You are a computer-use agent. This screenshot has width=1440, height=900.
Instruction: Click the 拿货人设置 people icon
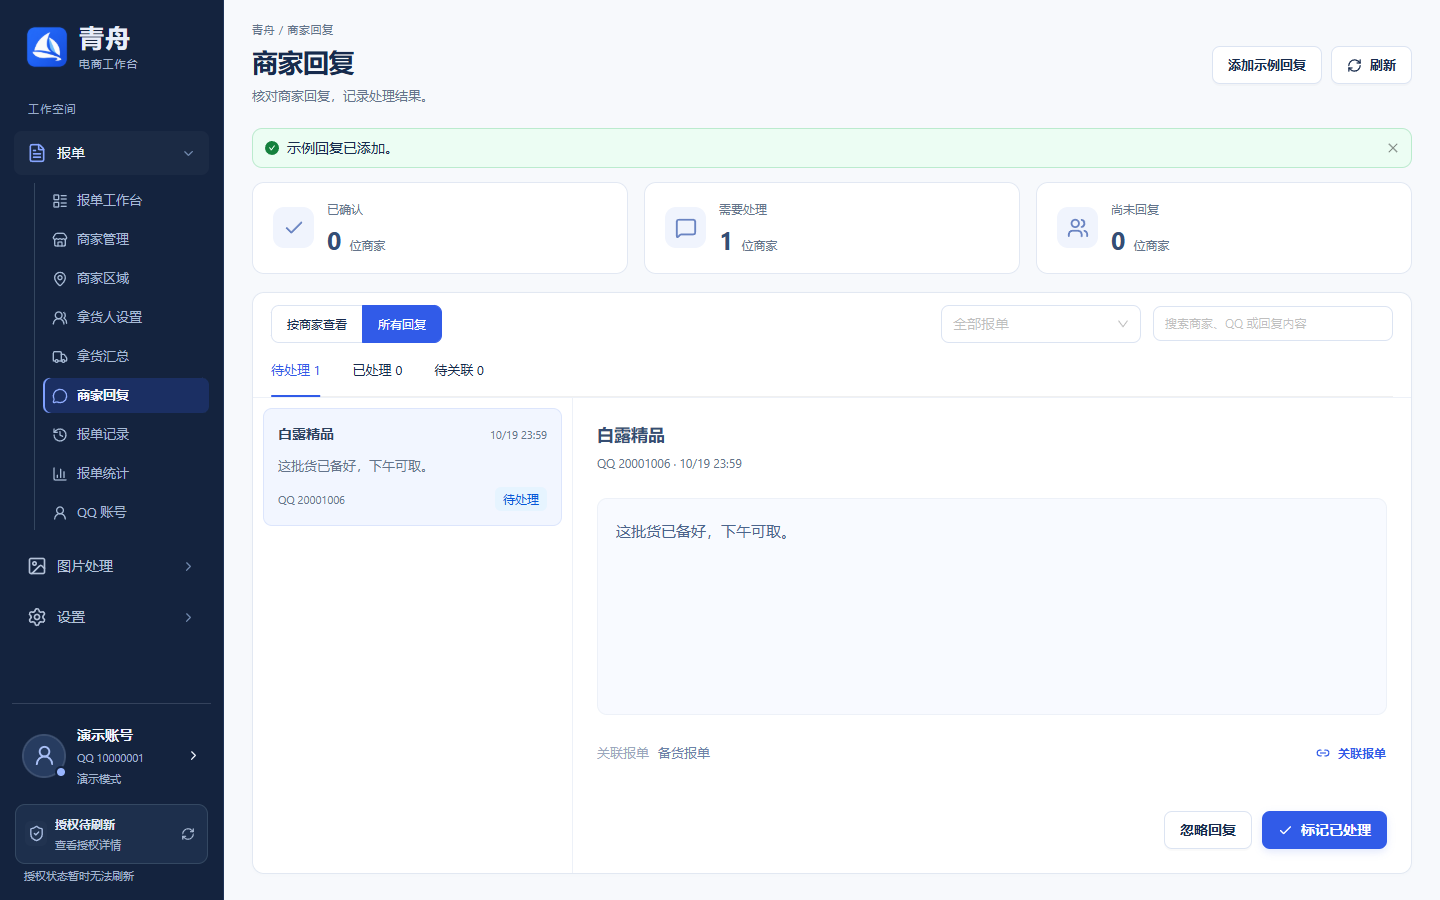(x=60, y=318)
